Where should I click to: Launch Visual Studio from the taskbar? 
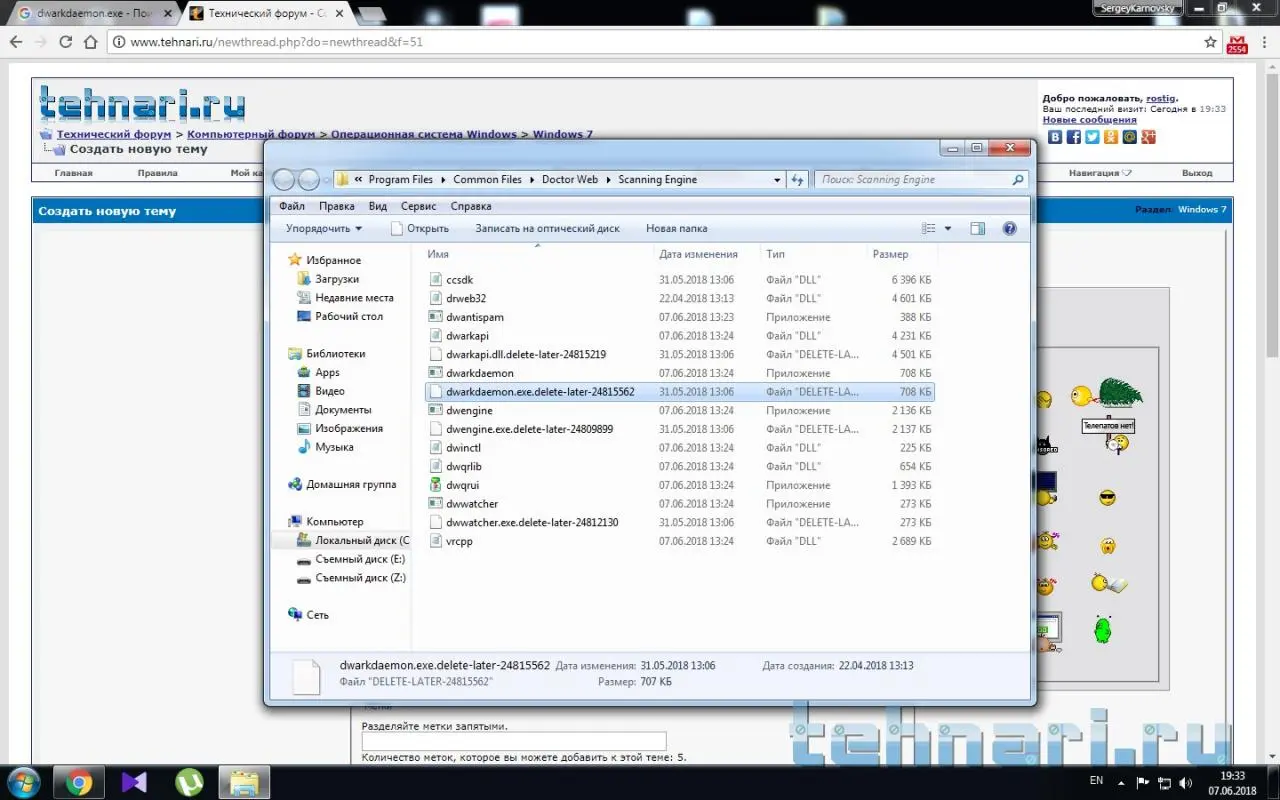coord(134,782)
